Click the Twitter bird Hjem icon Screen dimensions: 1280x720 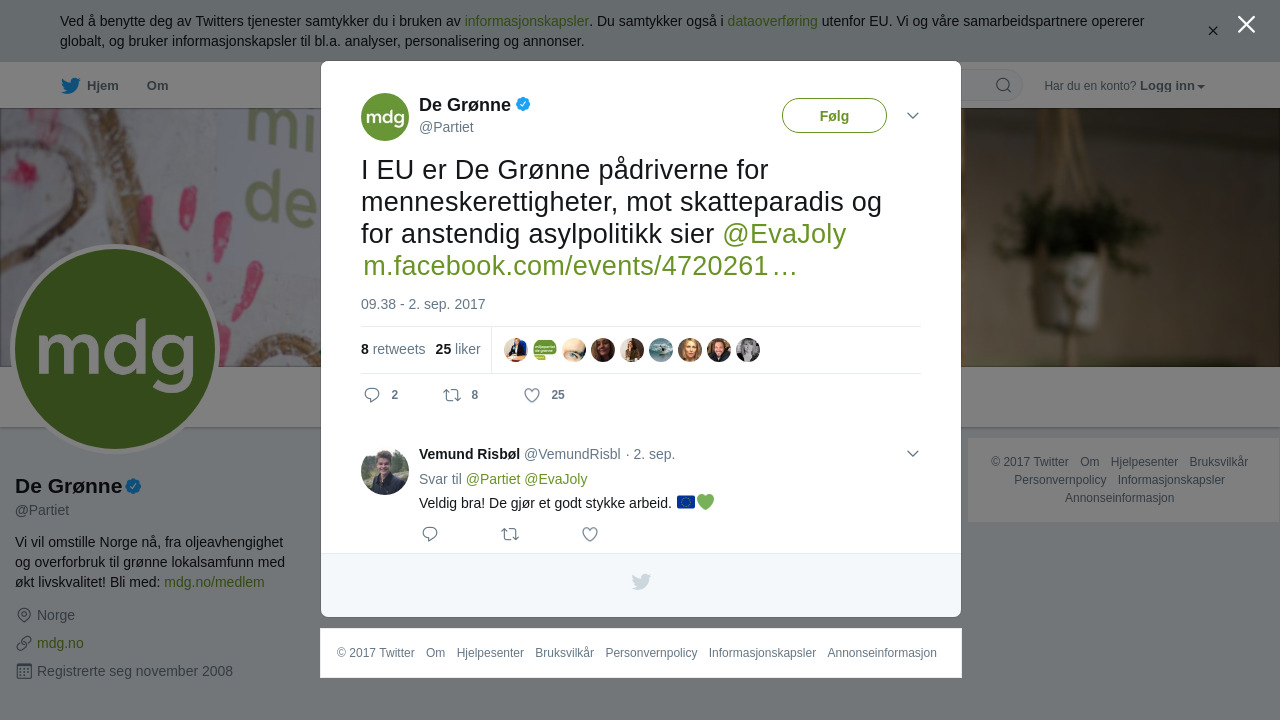click(x=70, y=86)
